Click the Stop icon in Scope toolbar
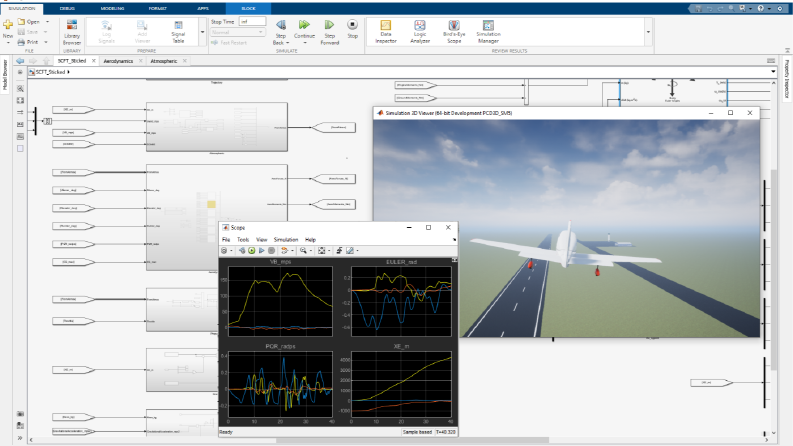This screenshot has width=793, height=446. (272, 250)
